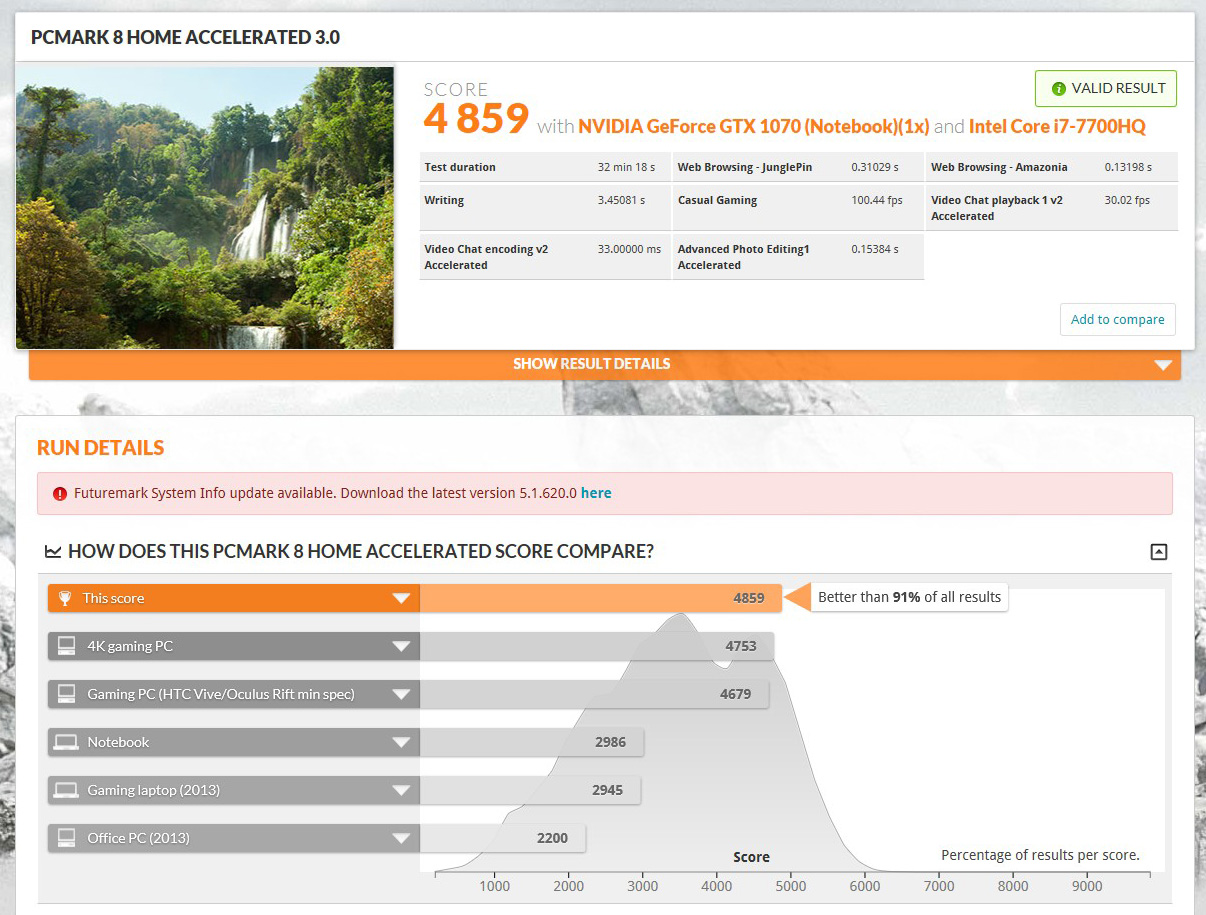
Task: Click the white arrow on Show Result Details bar
Action: coord(1163,365)
